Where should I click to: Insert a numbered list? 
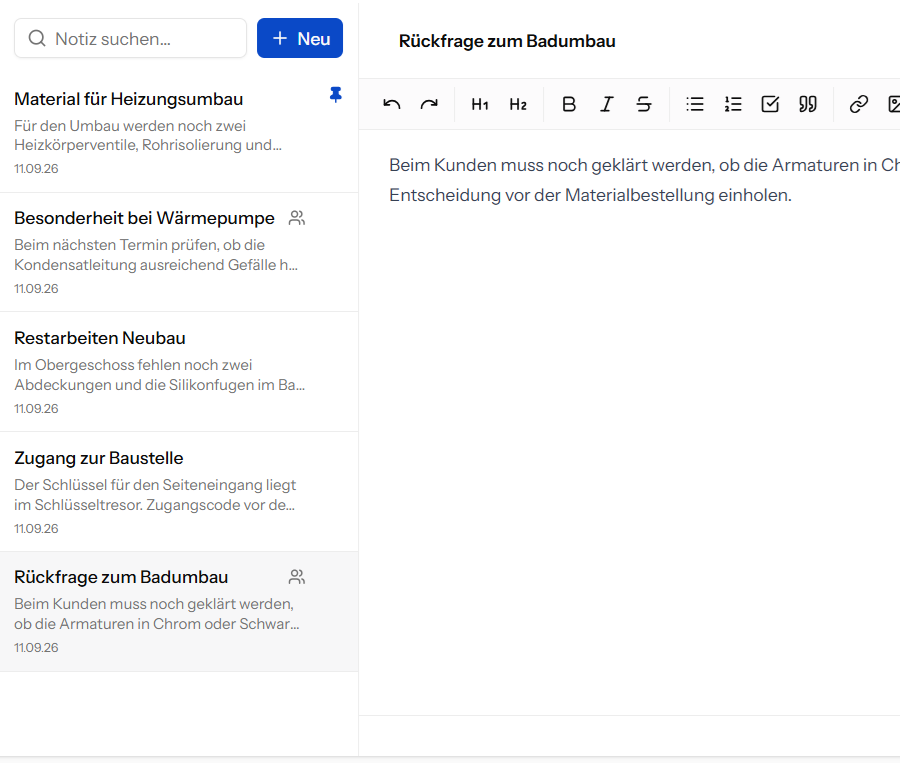[x=733, y=104]
